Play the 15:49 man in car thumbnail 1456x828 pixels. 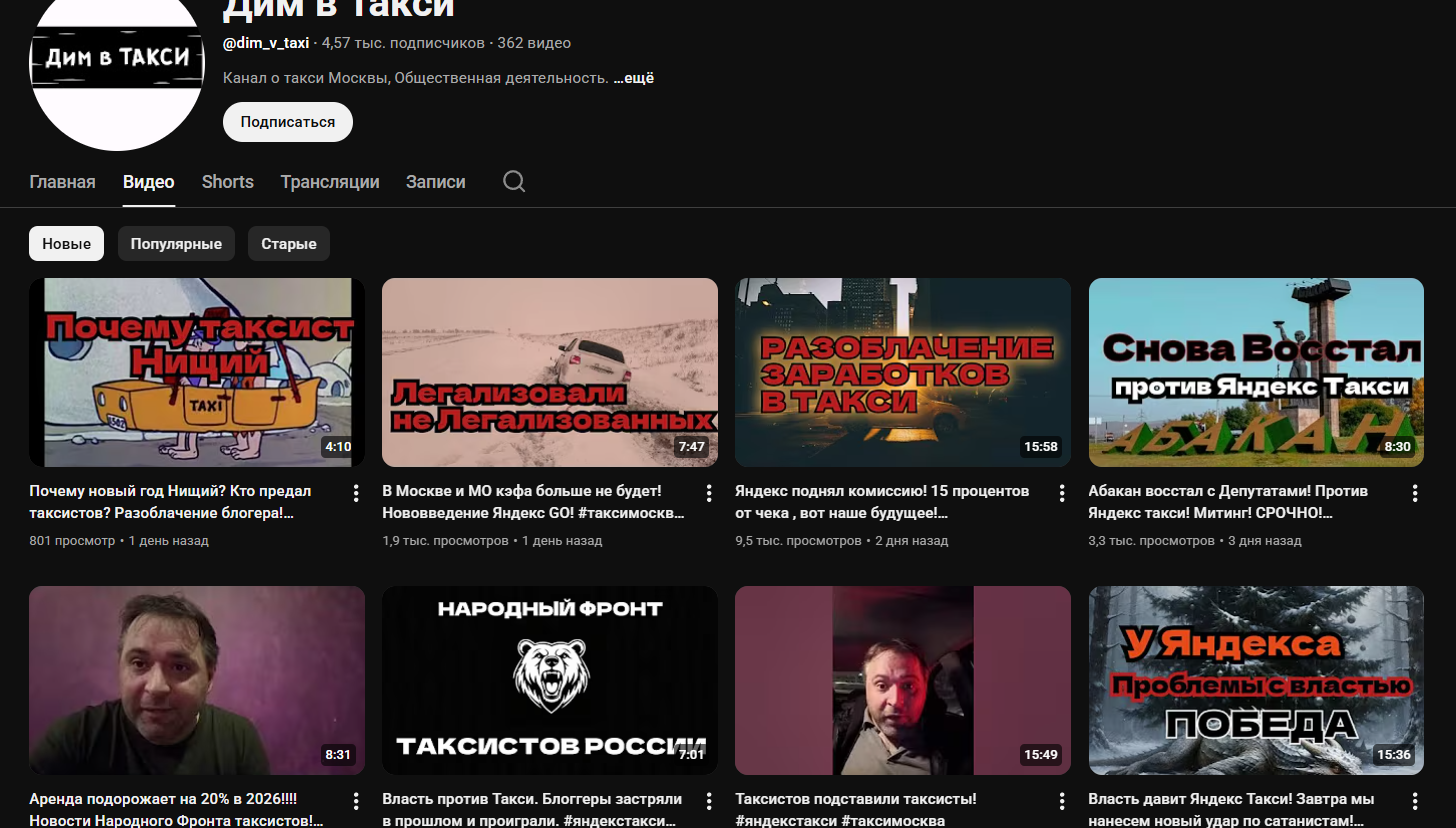(x=903, y=680)
